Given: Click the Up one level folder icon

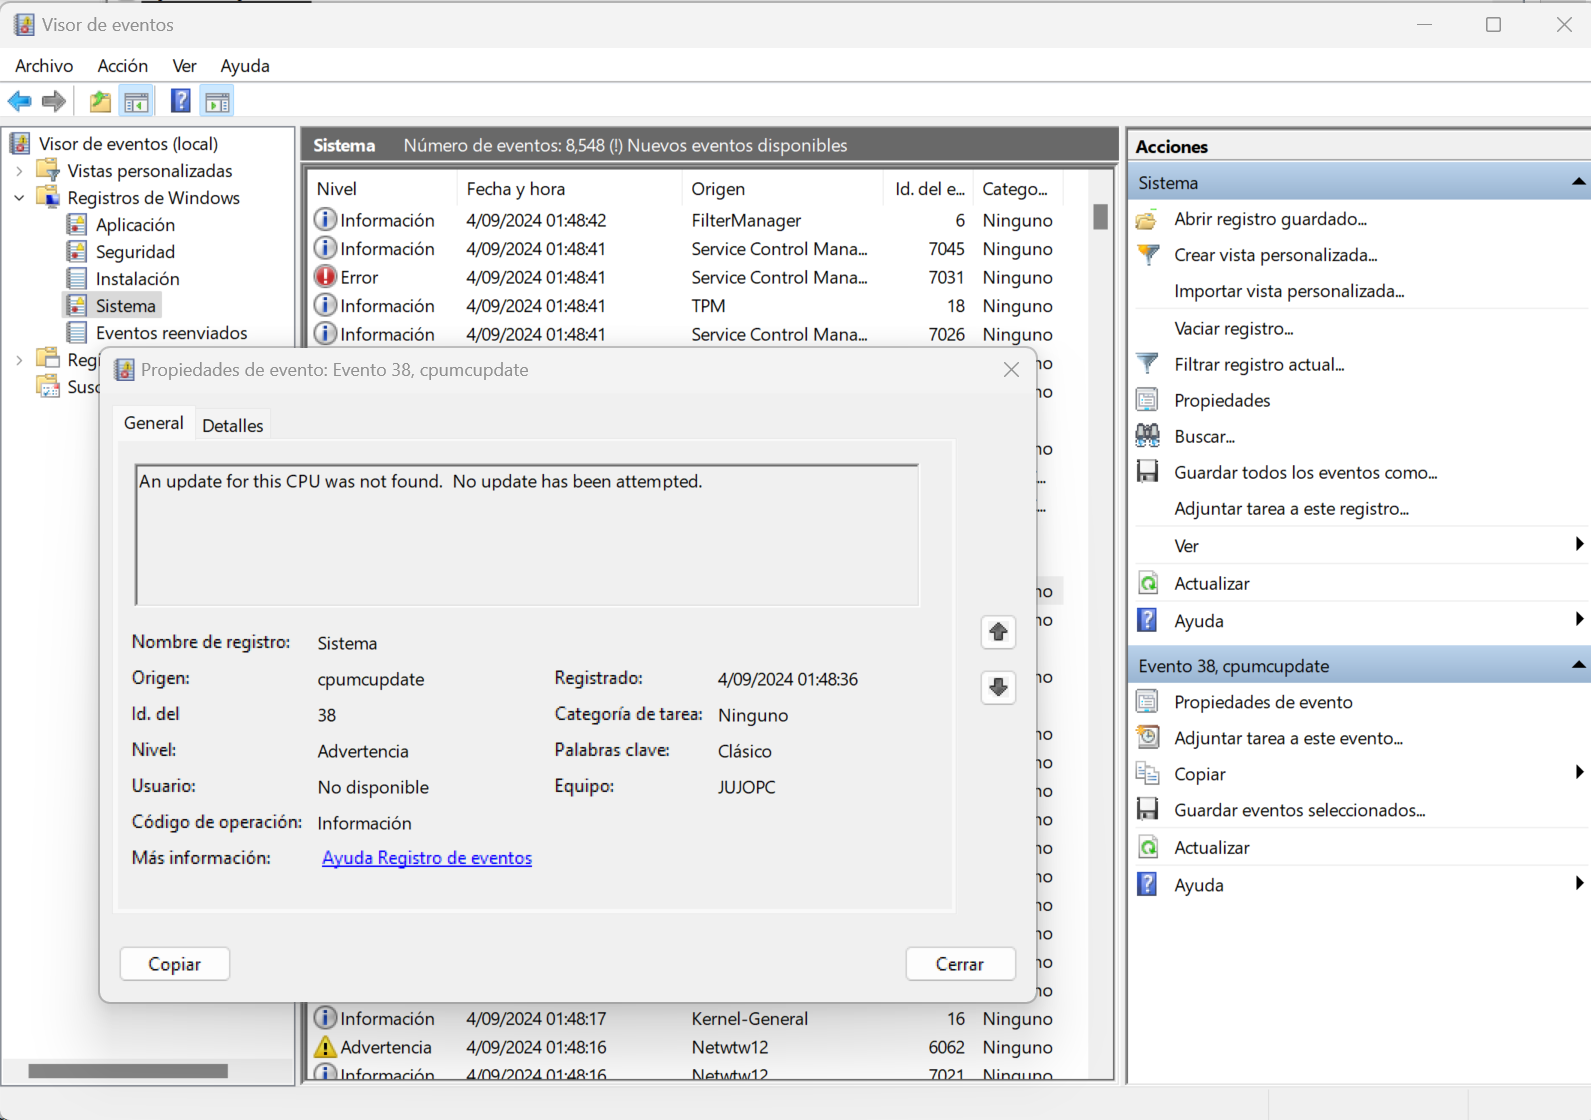Looking at the screenshot, I should tap(100, 101).
